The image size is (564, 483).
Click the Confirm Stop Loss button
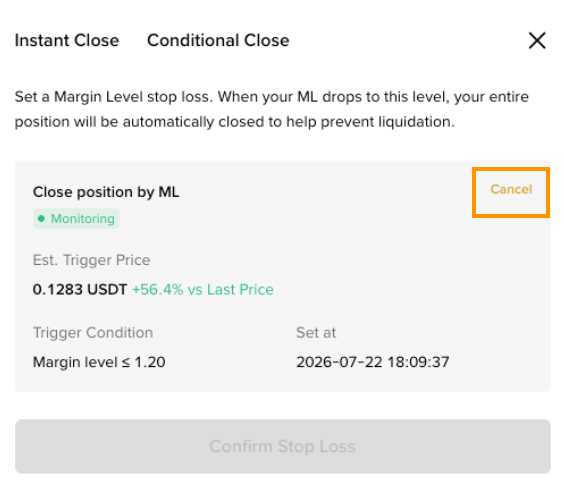pos(283,446)
